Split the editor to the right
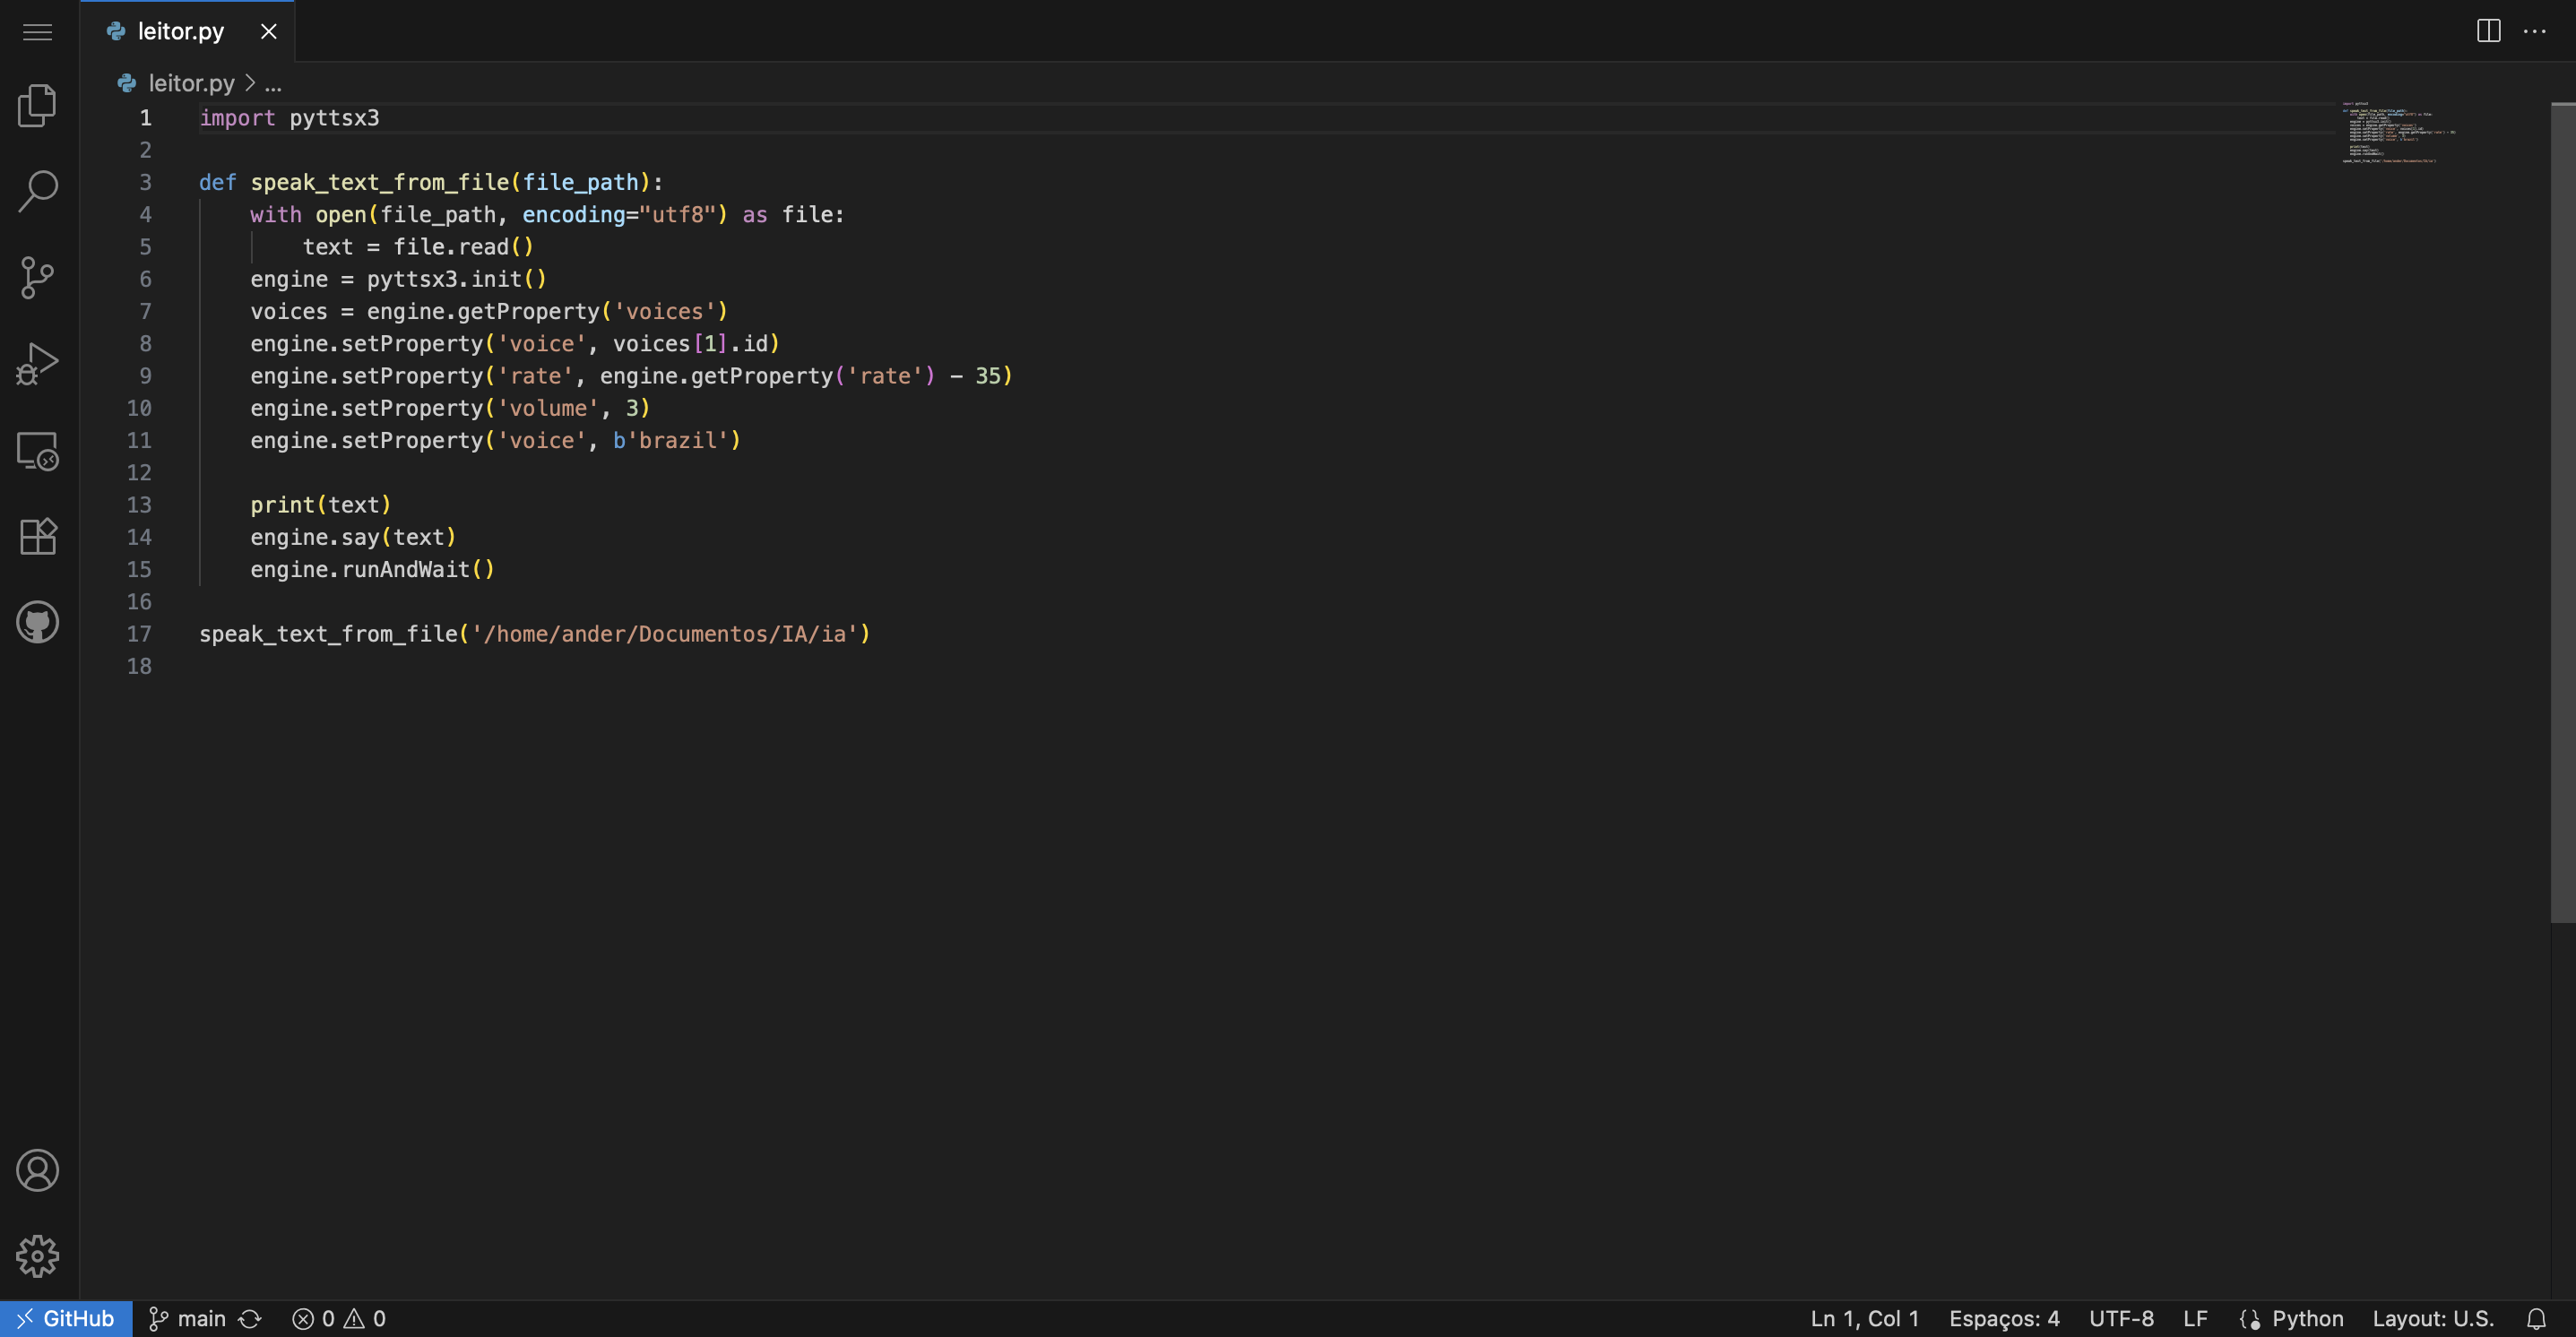This screenshot has height=1337, width=2576. 2489,31
